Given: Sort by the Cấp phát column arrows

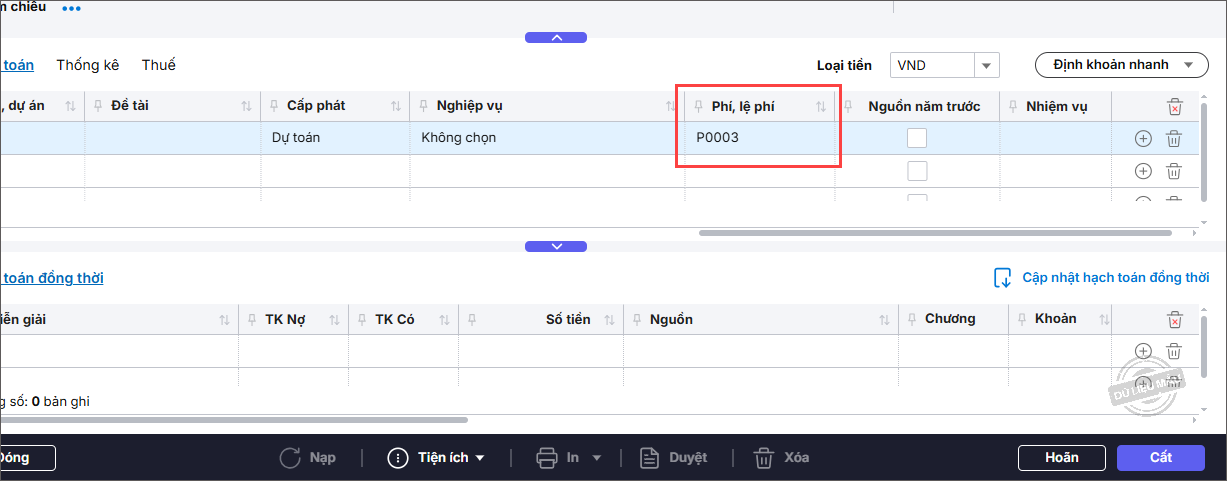Looking at the screenshot, I should (396, 106).
